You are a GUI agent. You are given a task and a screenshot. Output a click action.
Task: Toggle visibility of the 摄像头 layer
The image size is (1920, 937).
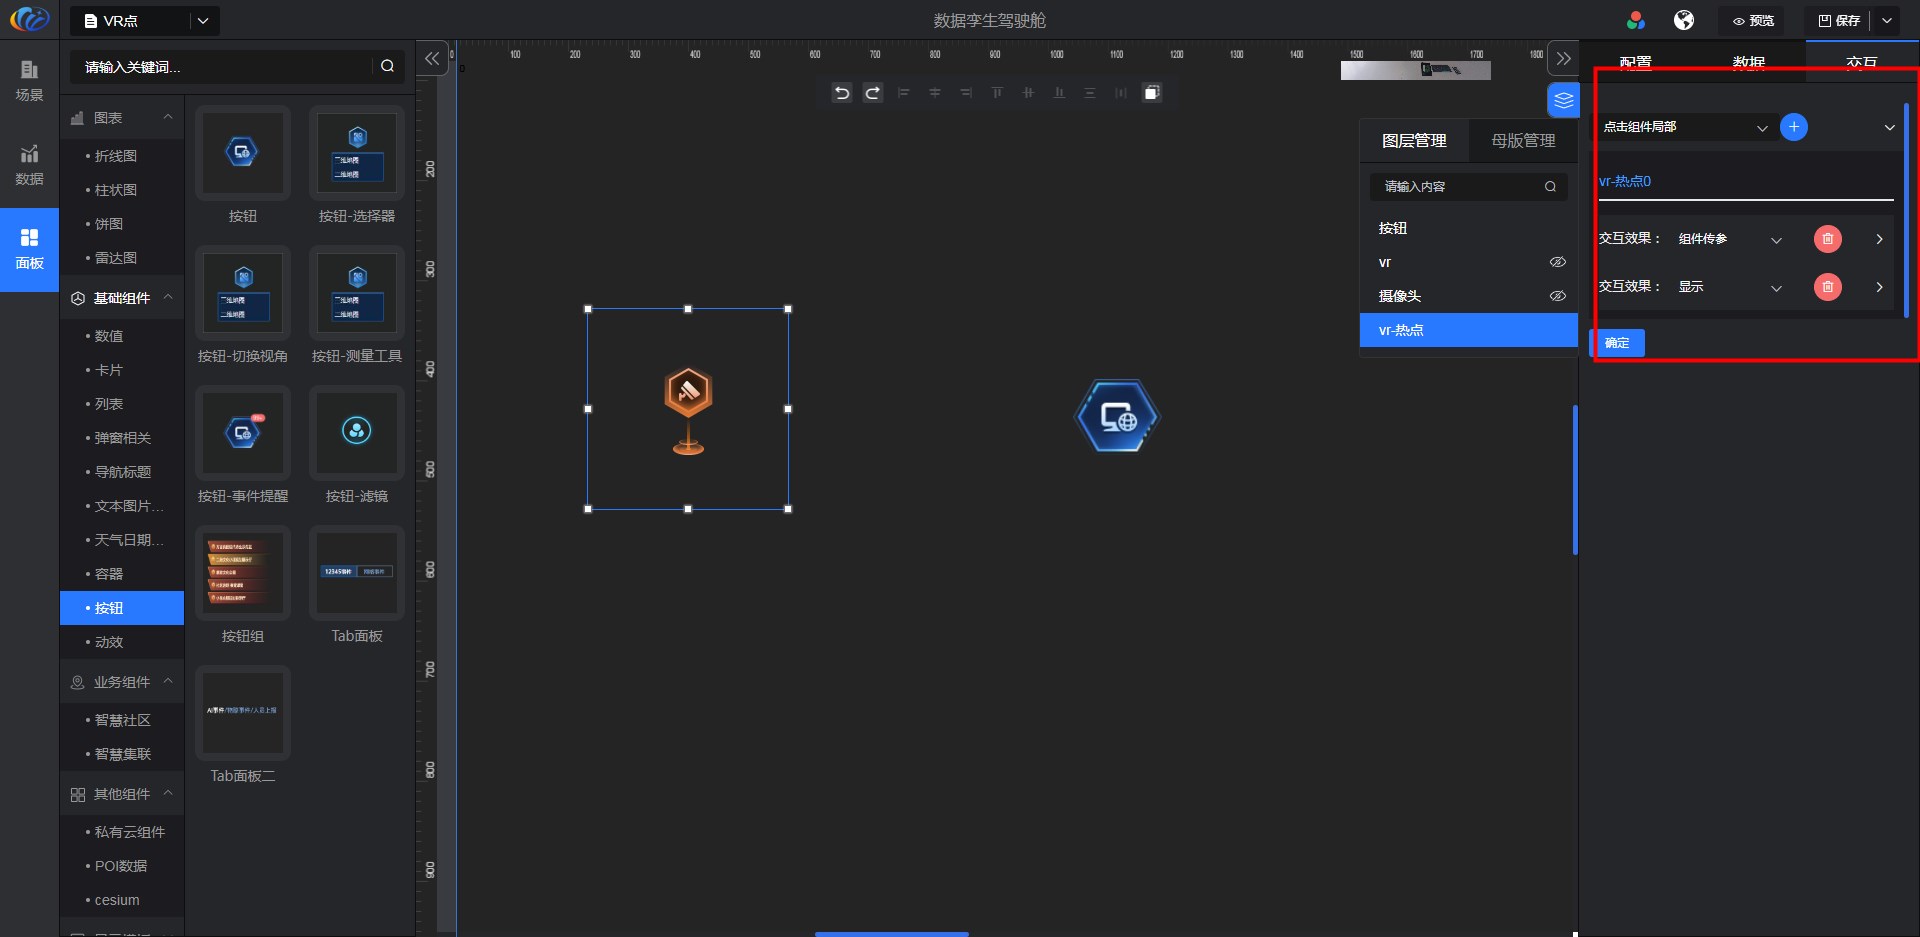1557,296
